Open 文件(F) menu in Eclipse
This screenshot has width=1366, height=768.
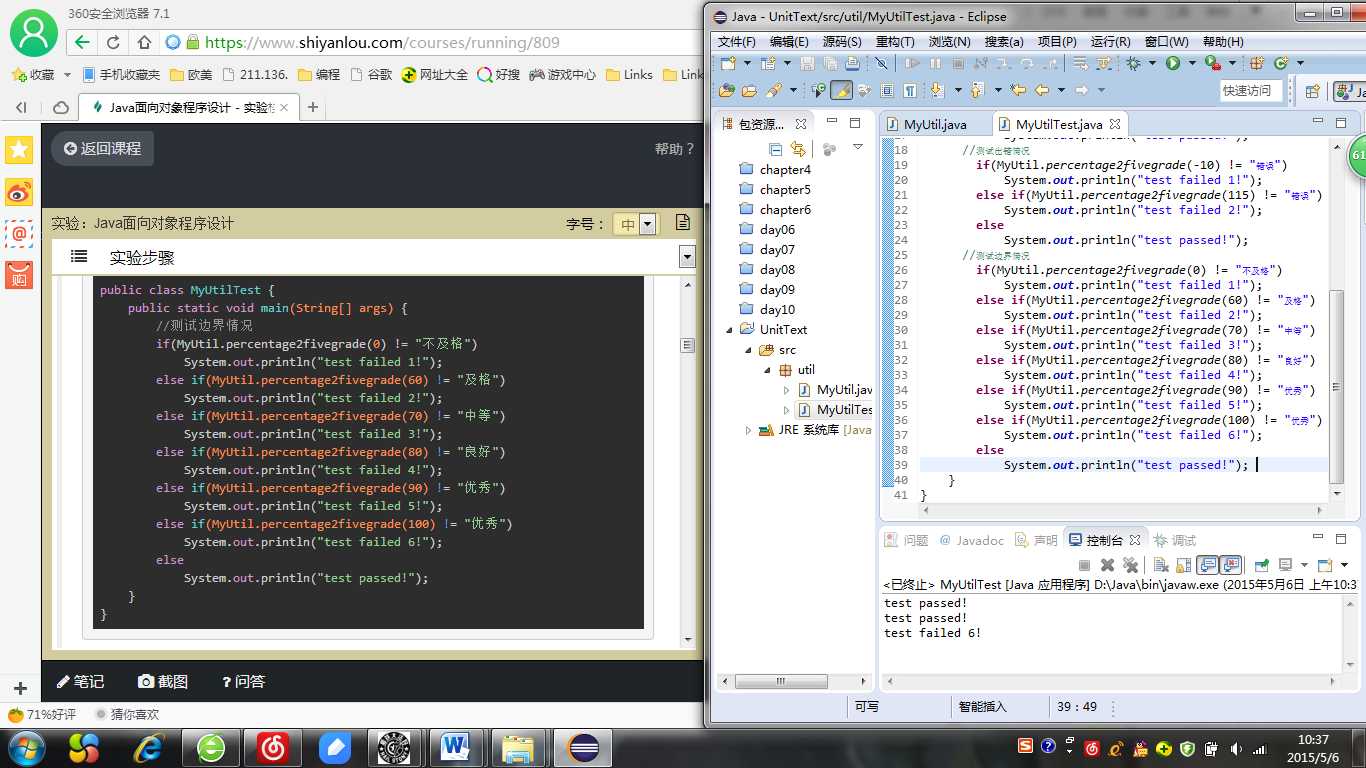pos(737,42)
